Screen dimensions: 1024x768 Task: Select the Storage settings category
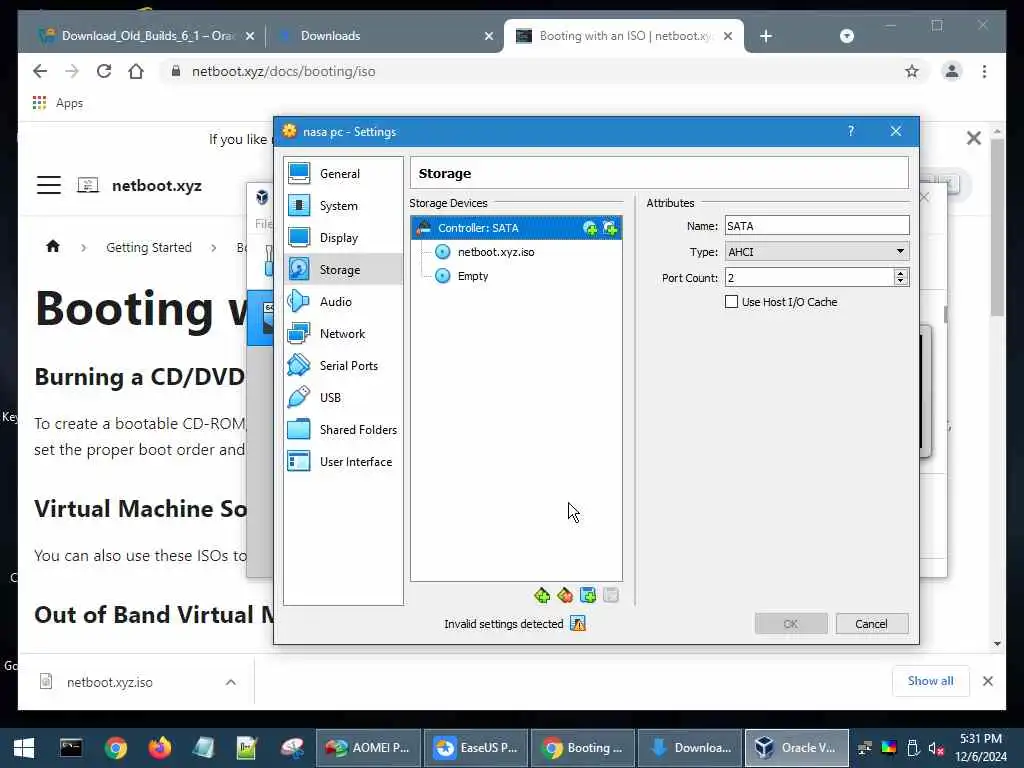pos(343,270)
